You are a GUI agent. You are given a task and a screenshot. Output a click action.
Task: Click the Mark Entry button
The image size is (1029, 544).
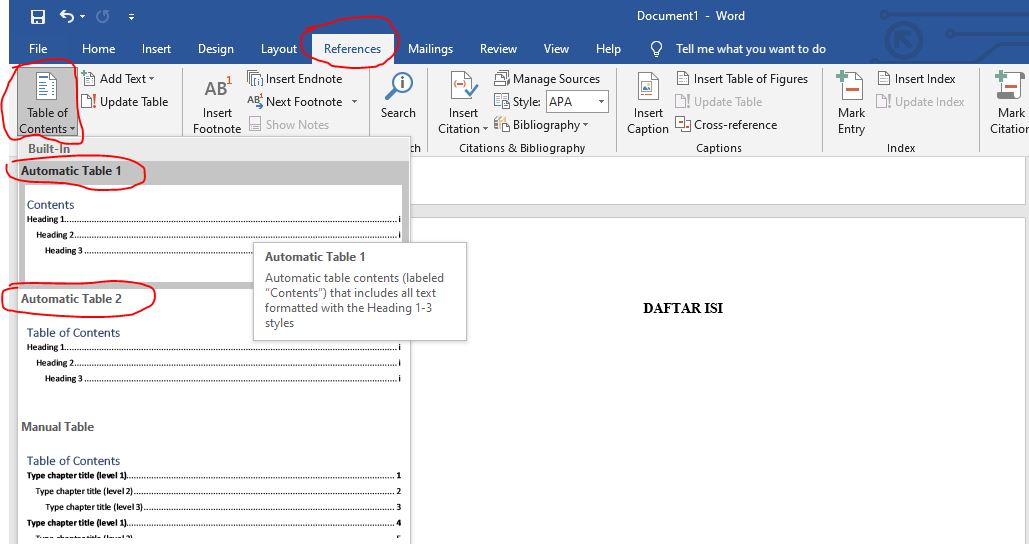(851, 103)
